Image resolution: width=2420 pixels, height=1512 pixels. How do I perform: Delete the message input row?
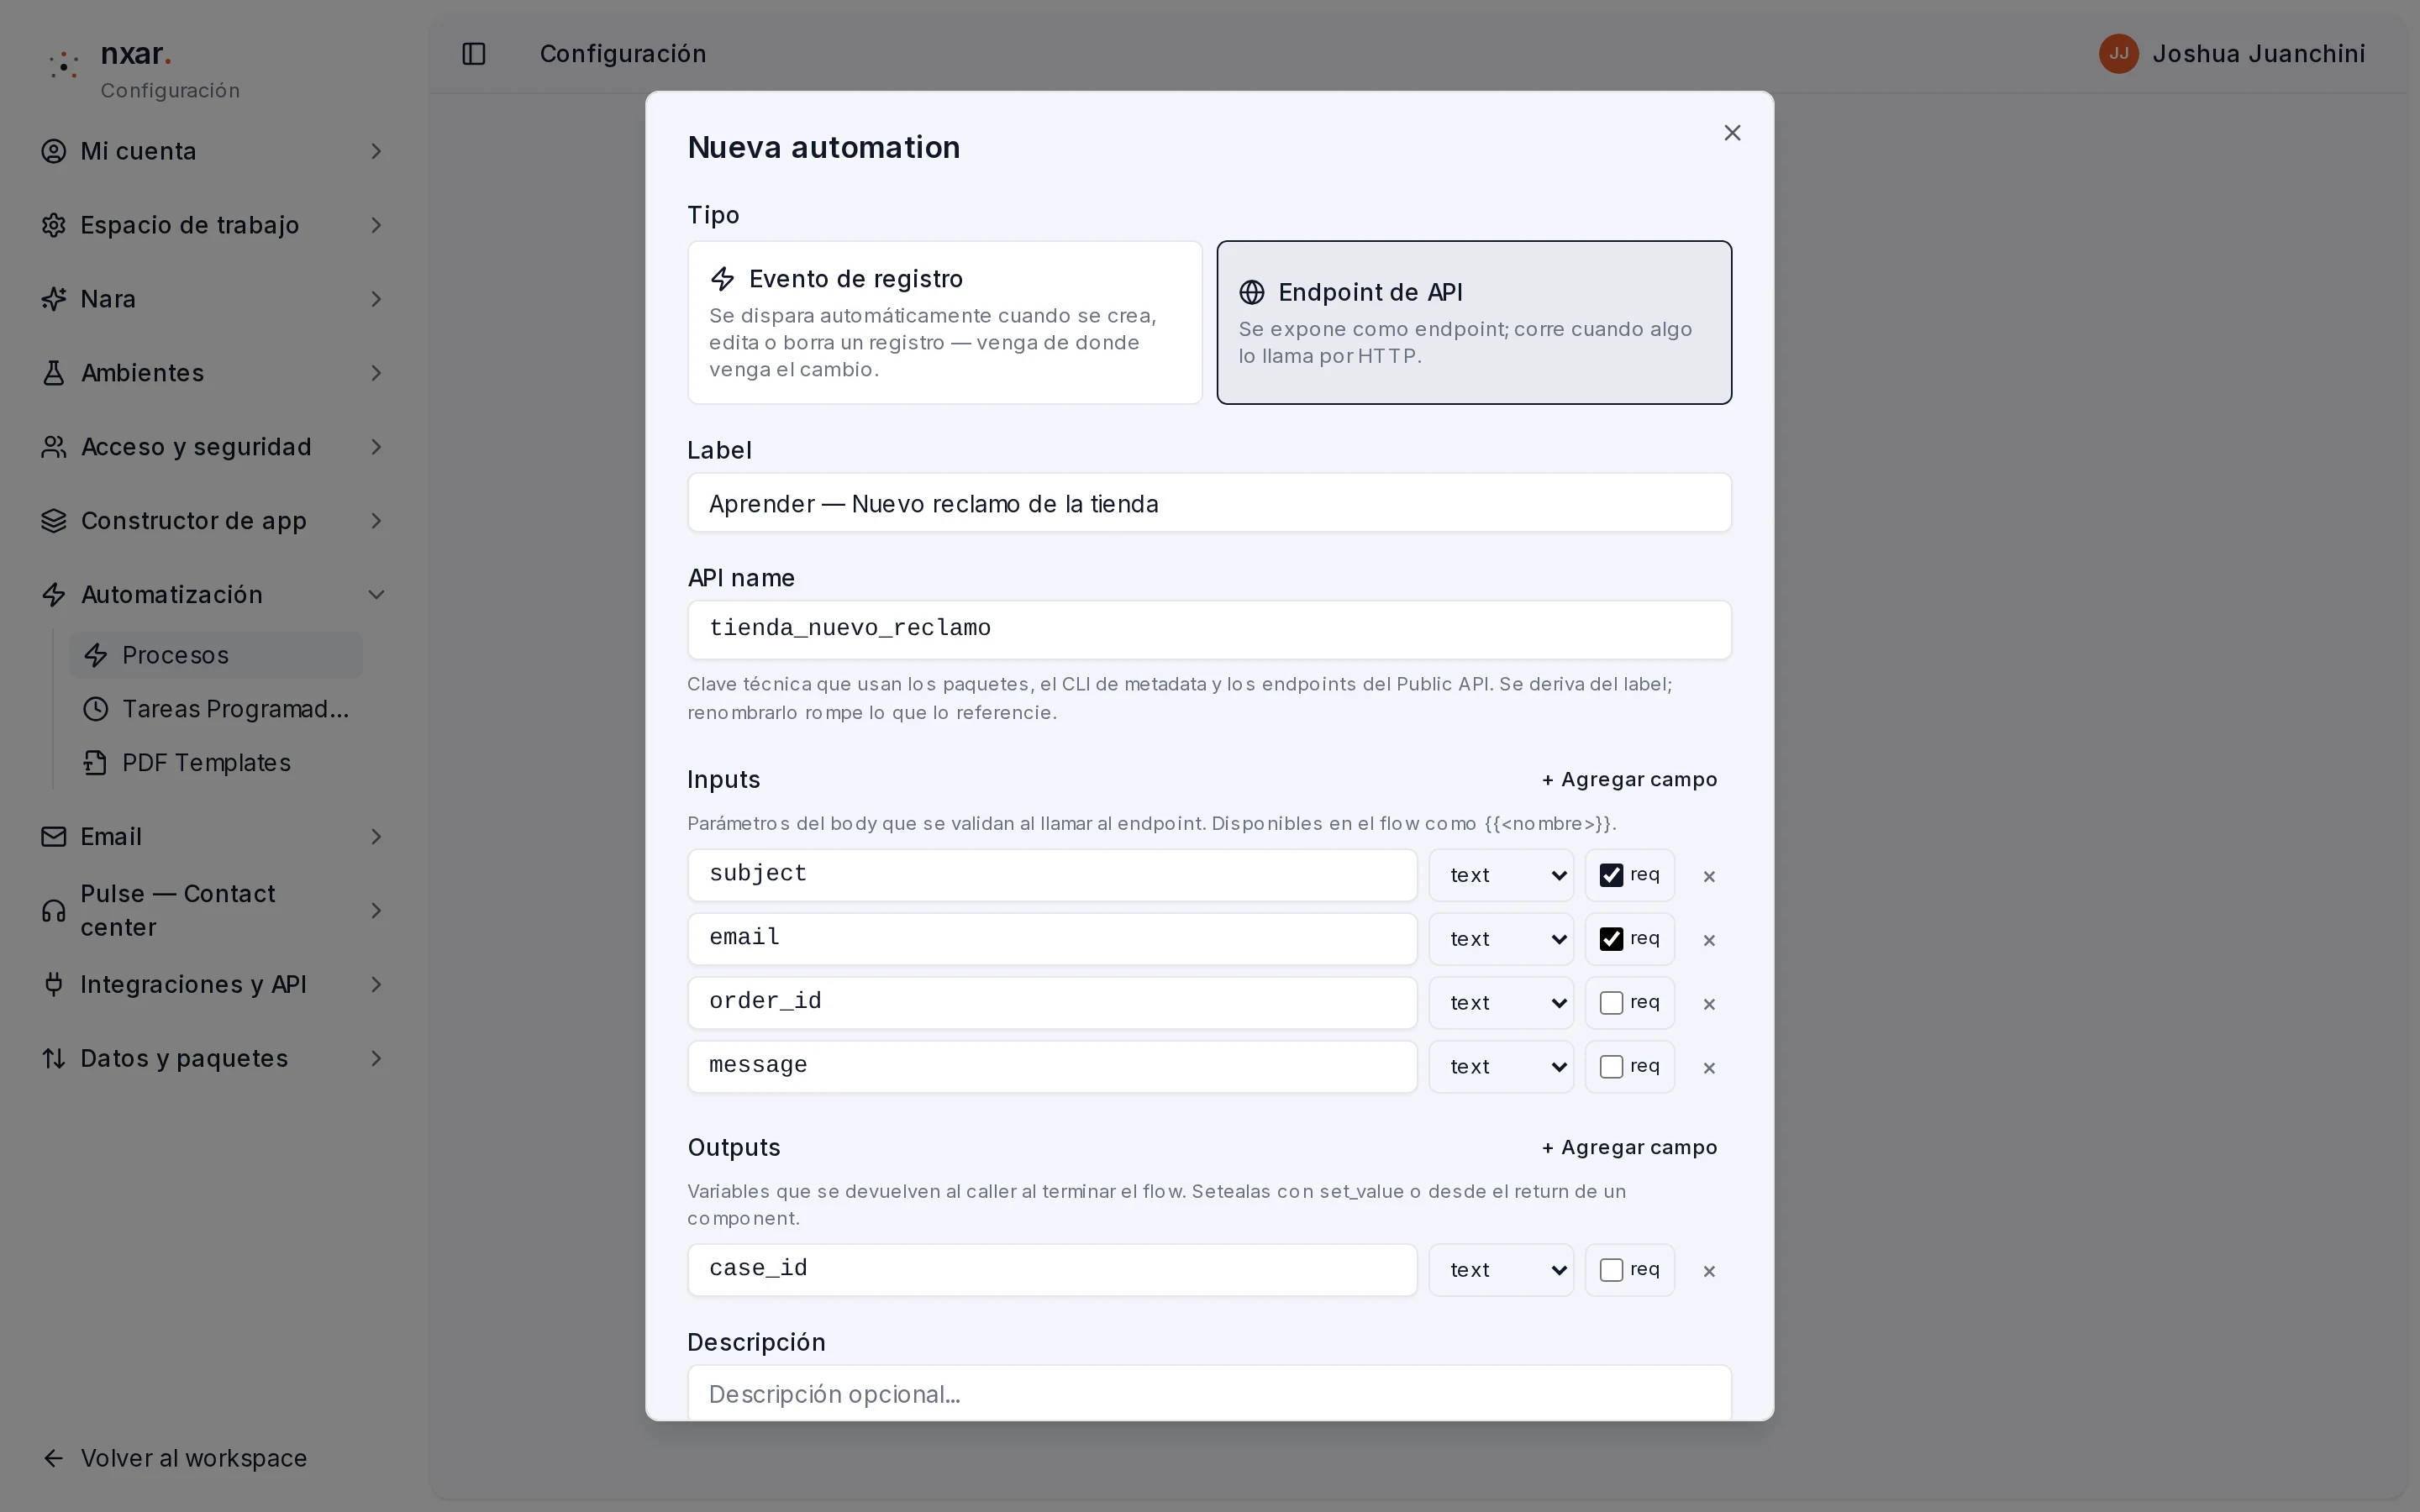coord(1709,1069)
